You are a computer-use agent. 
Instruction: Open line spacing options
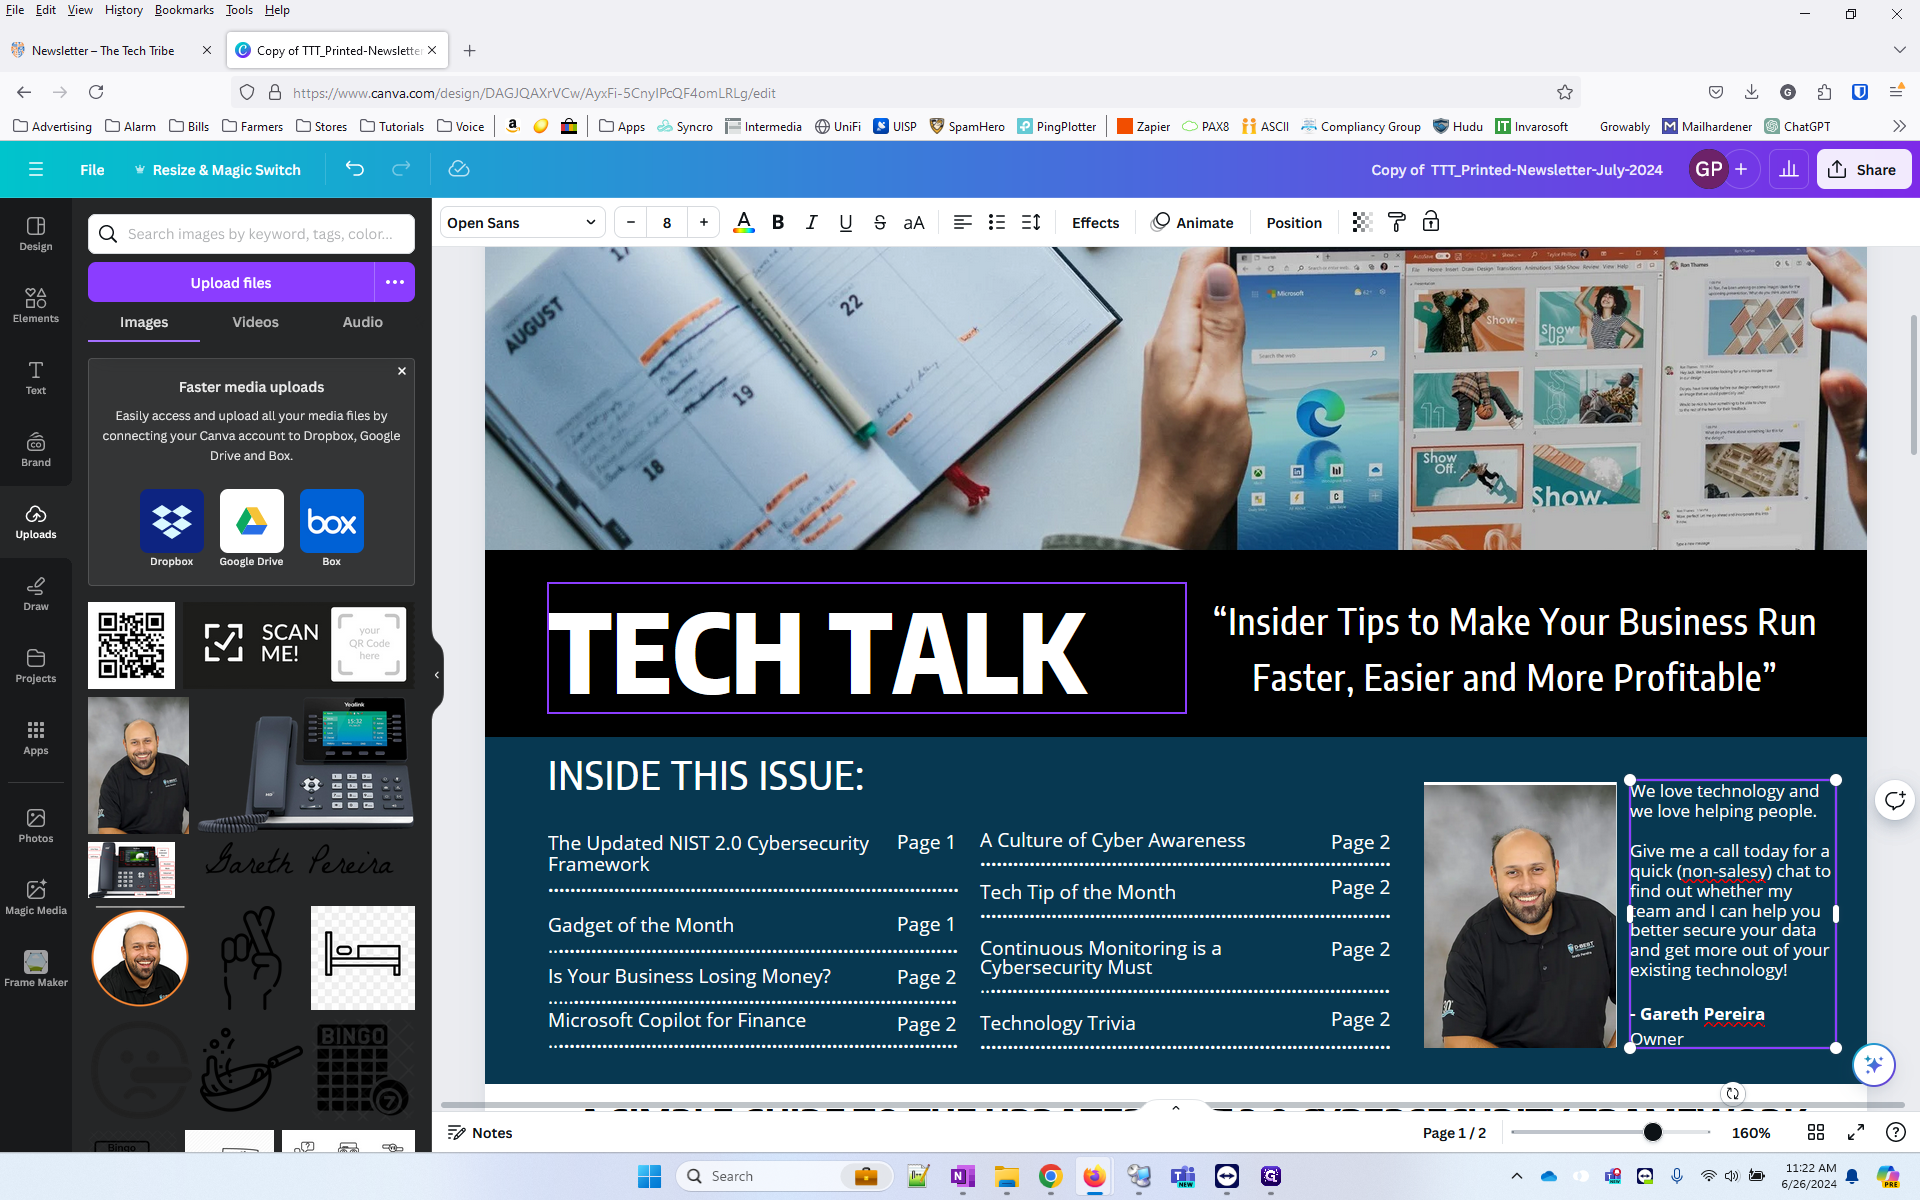click(x=1031, y=222)
